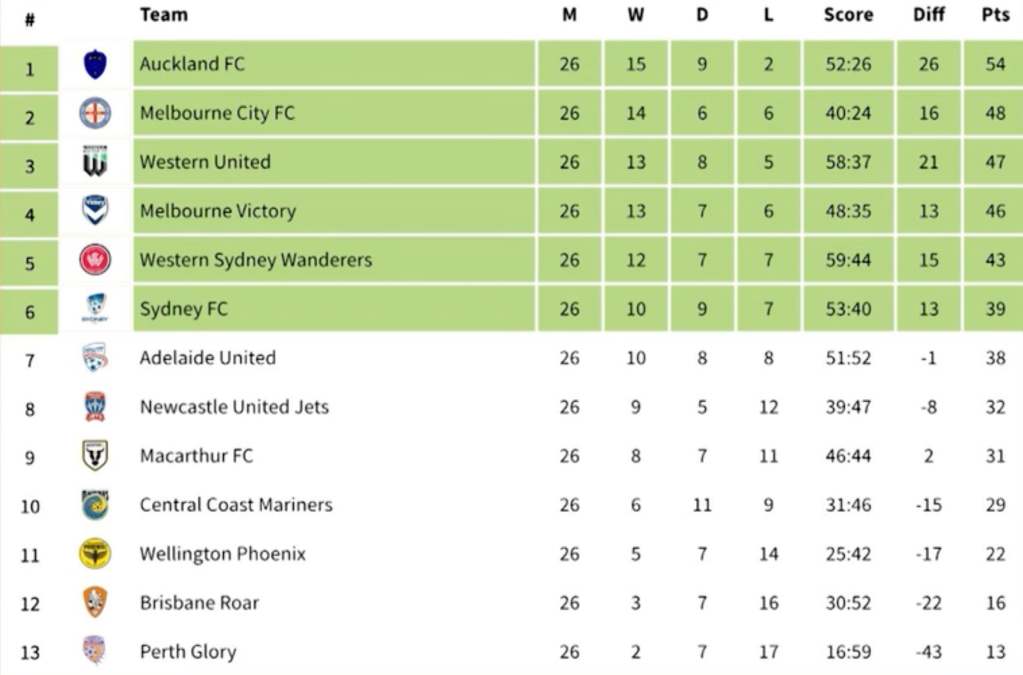1023x675 pixels.
Task: Click the Brisbane Roar crest
Action: 95,603
